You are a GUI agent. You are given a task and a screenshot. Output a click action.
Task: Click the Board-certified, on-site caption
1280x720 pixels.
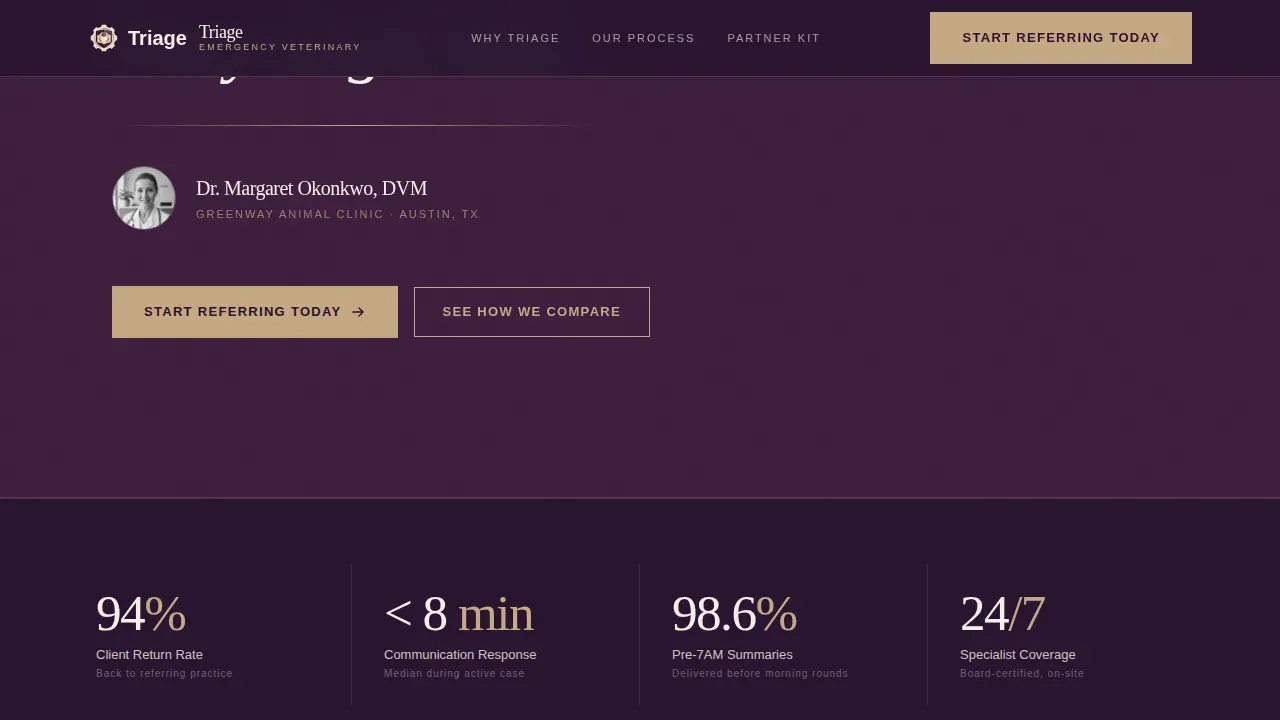[x=1022, y=674]
